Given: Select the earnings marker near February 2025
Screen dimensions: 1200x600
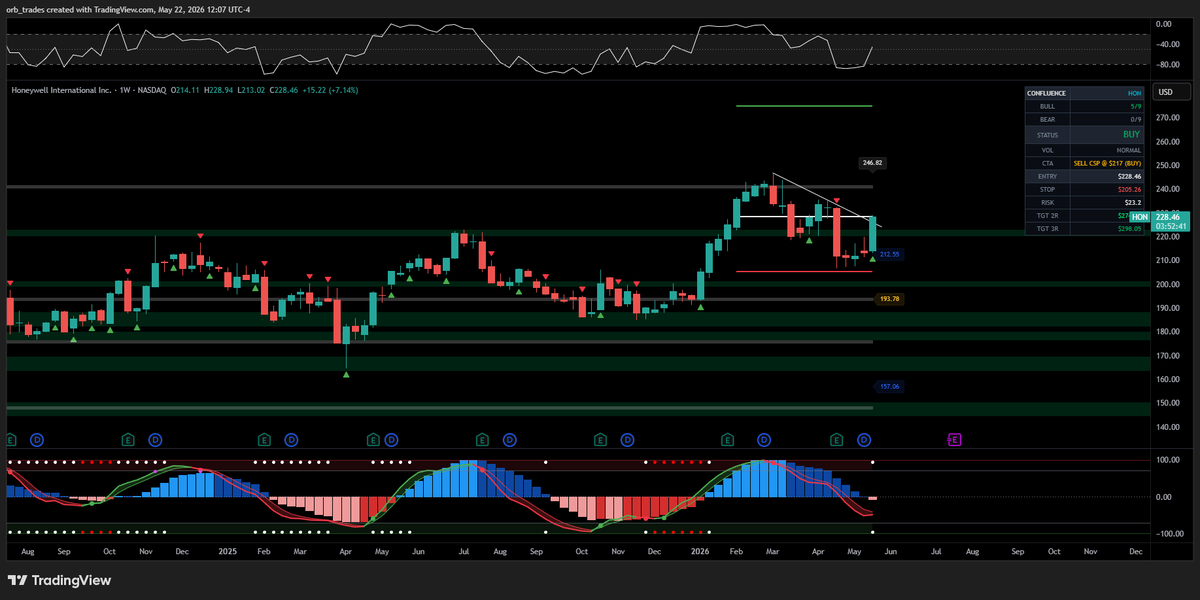Looking at the screenshot, I should pyautogui.click(x=264, y=439).
